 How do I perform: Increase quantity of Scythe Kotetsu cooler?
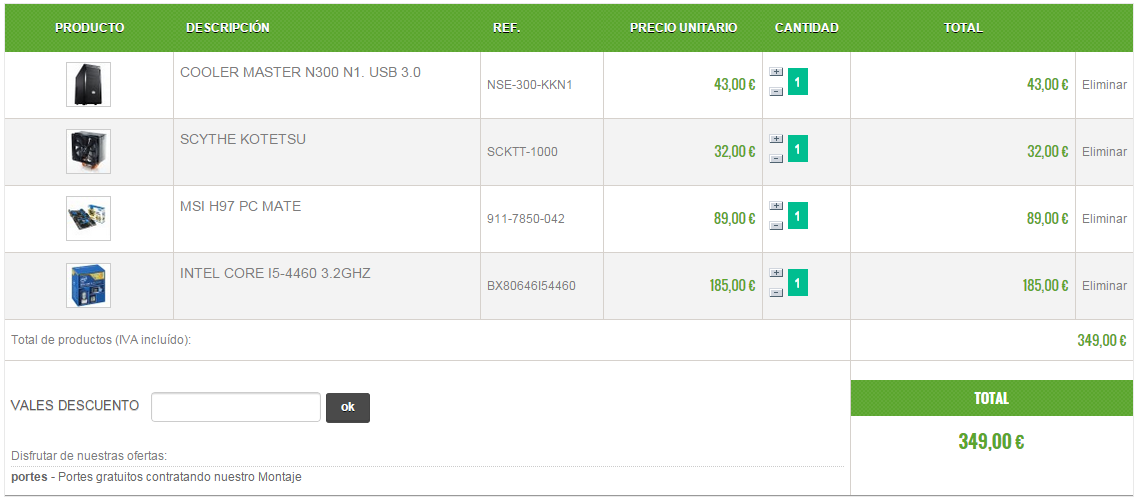(x=776, y=139)
